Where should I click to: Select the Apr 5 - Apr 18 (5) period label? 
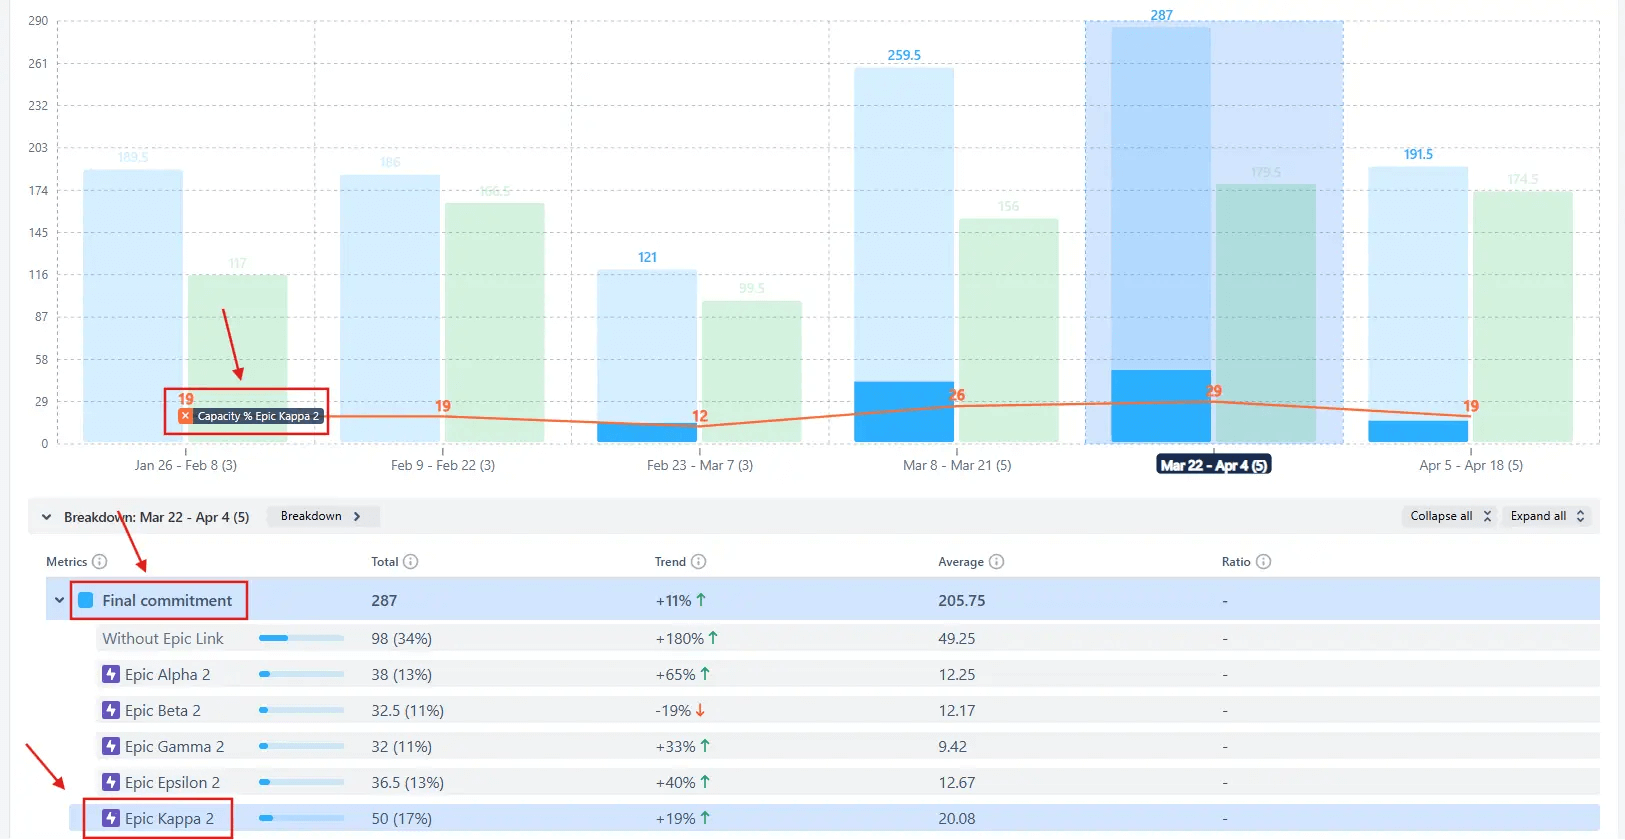pyautogui.click(x=1471, y=465)
